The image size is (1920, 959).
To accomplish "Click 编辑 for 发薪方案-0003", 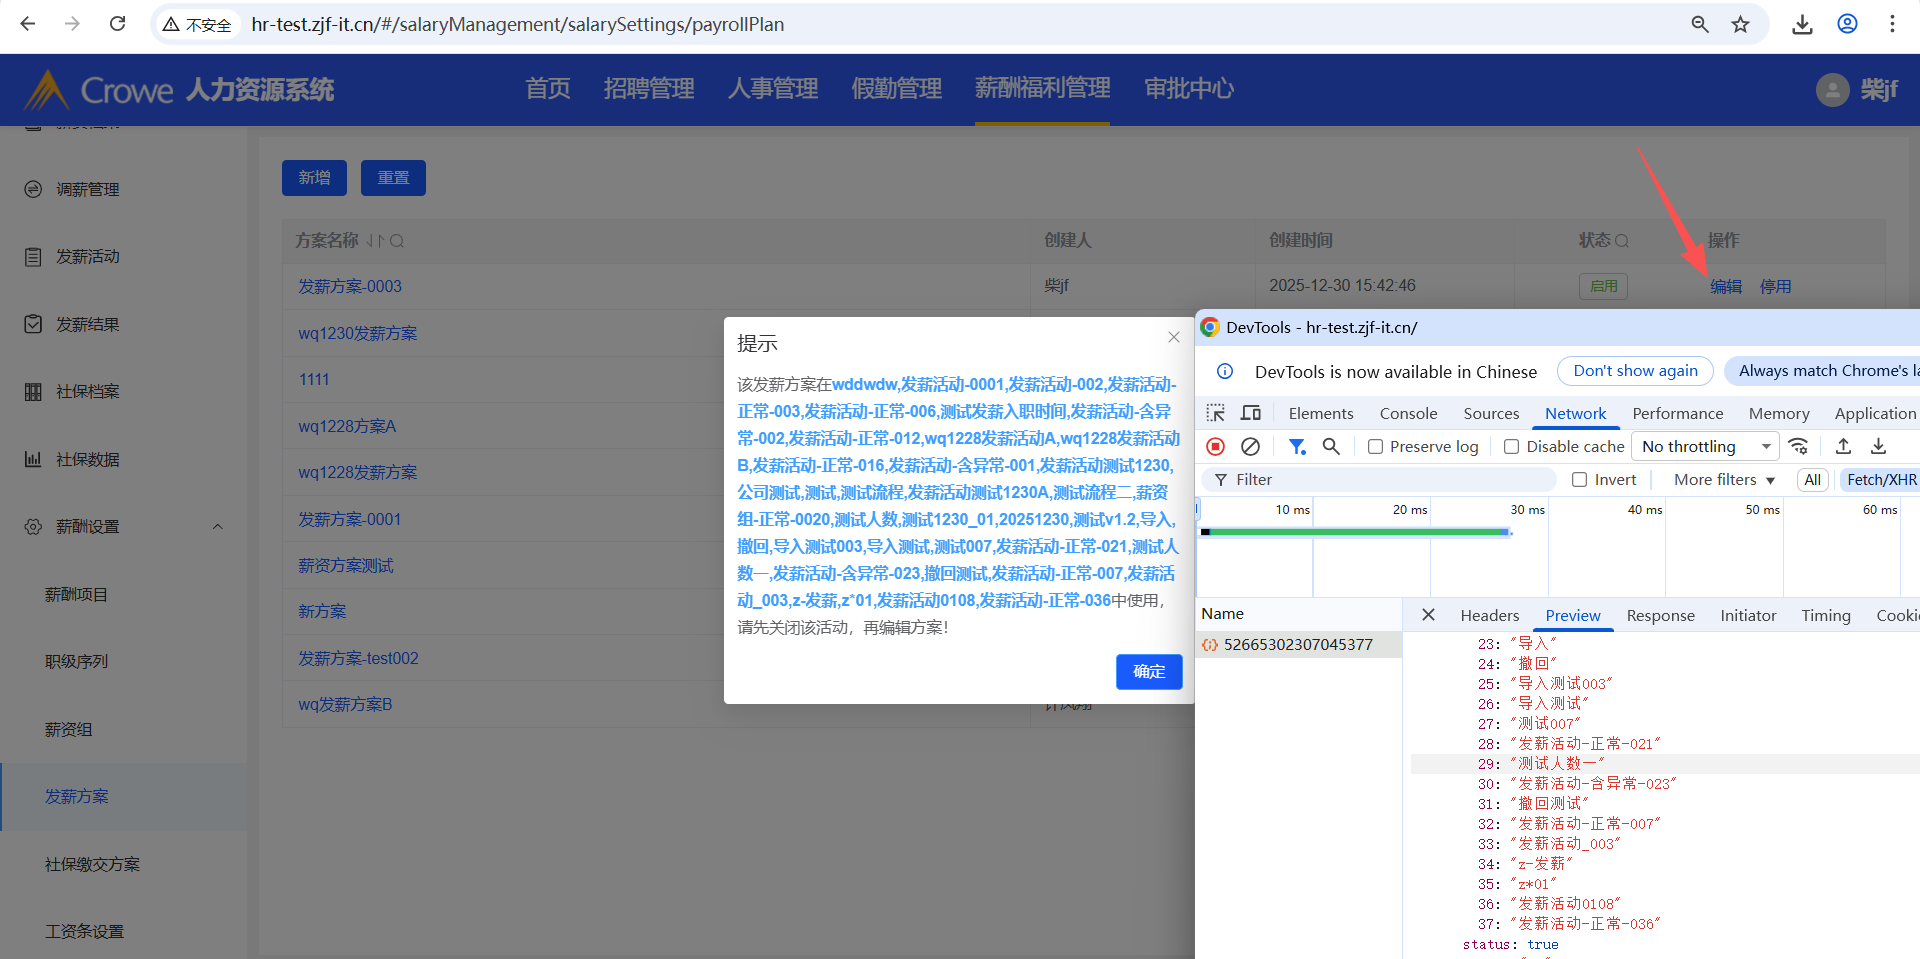I will click(x=1726, y=287).
